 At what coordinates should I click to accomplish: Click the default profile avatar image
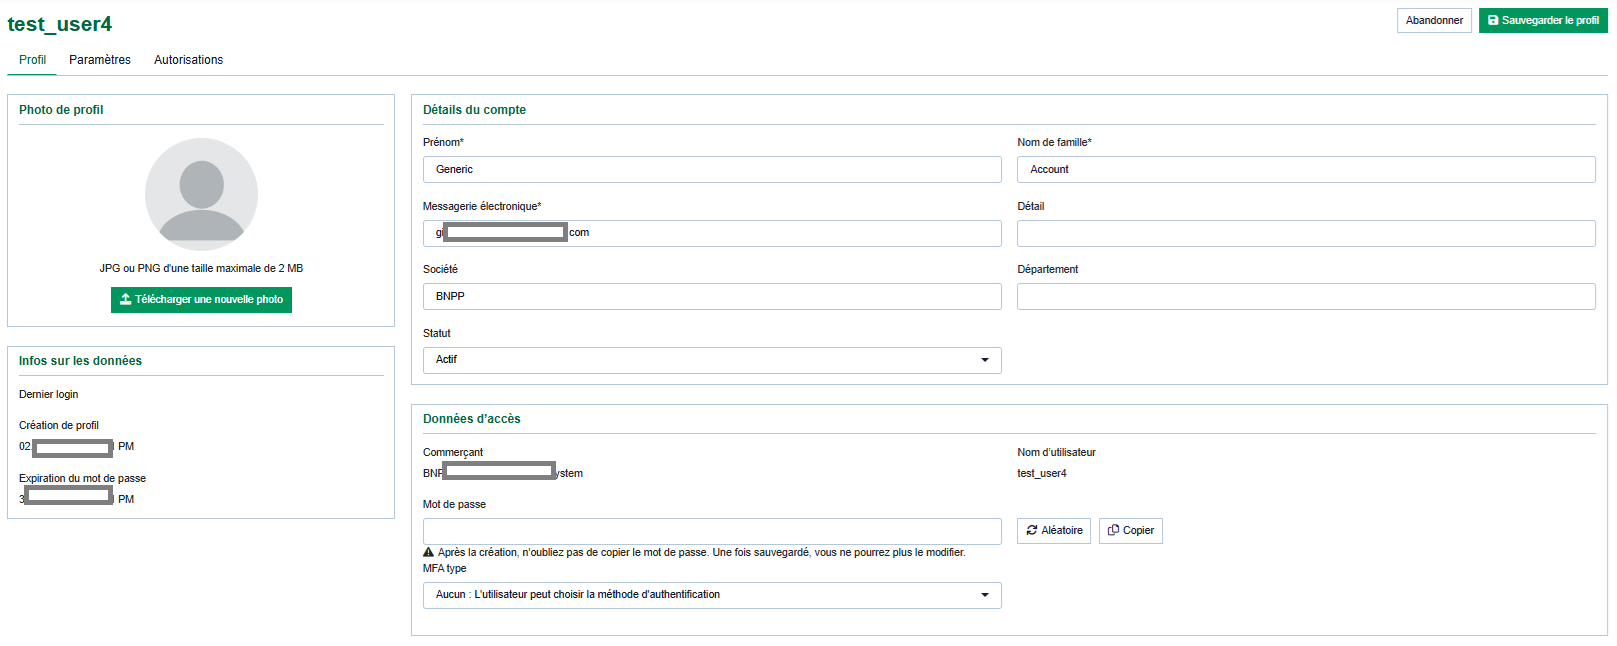201,194
